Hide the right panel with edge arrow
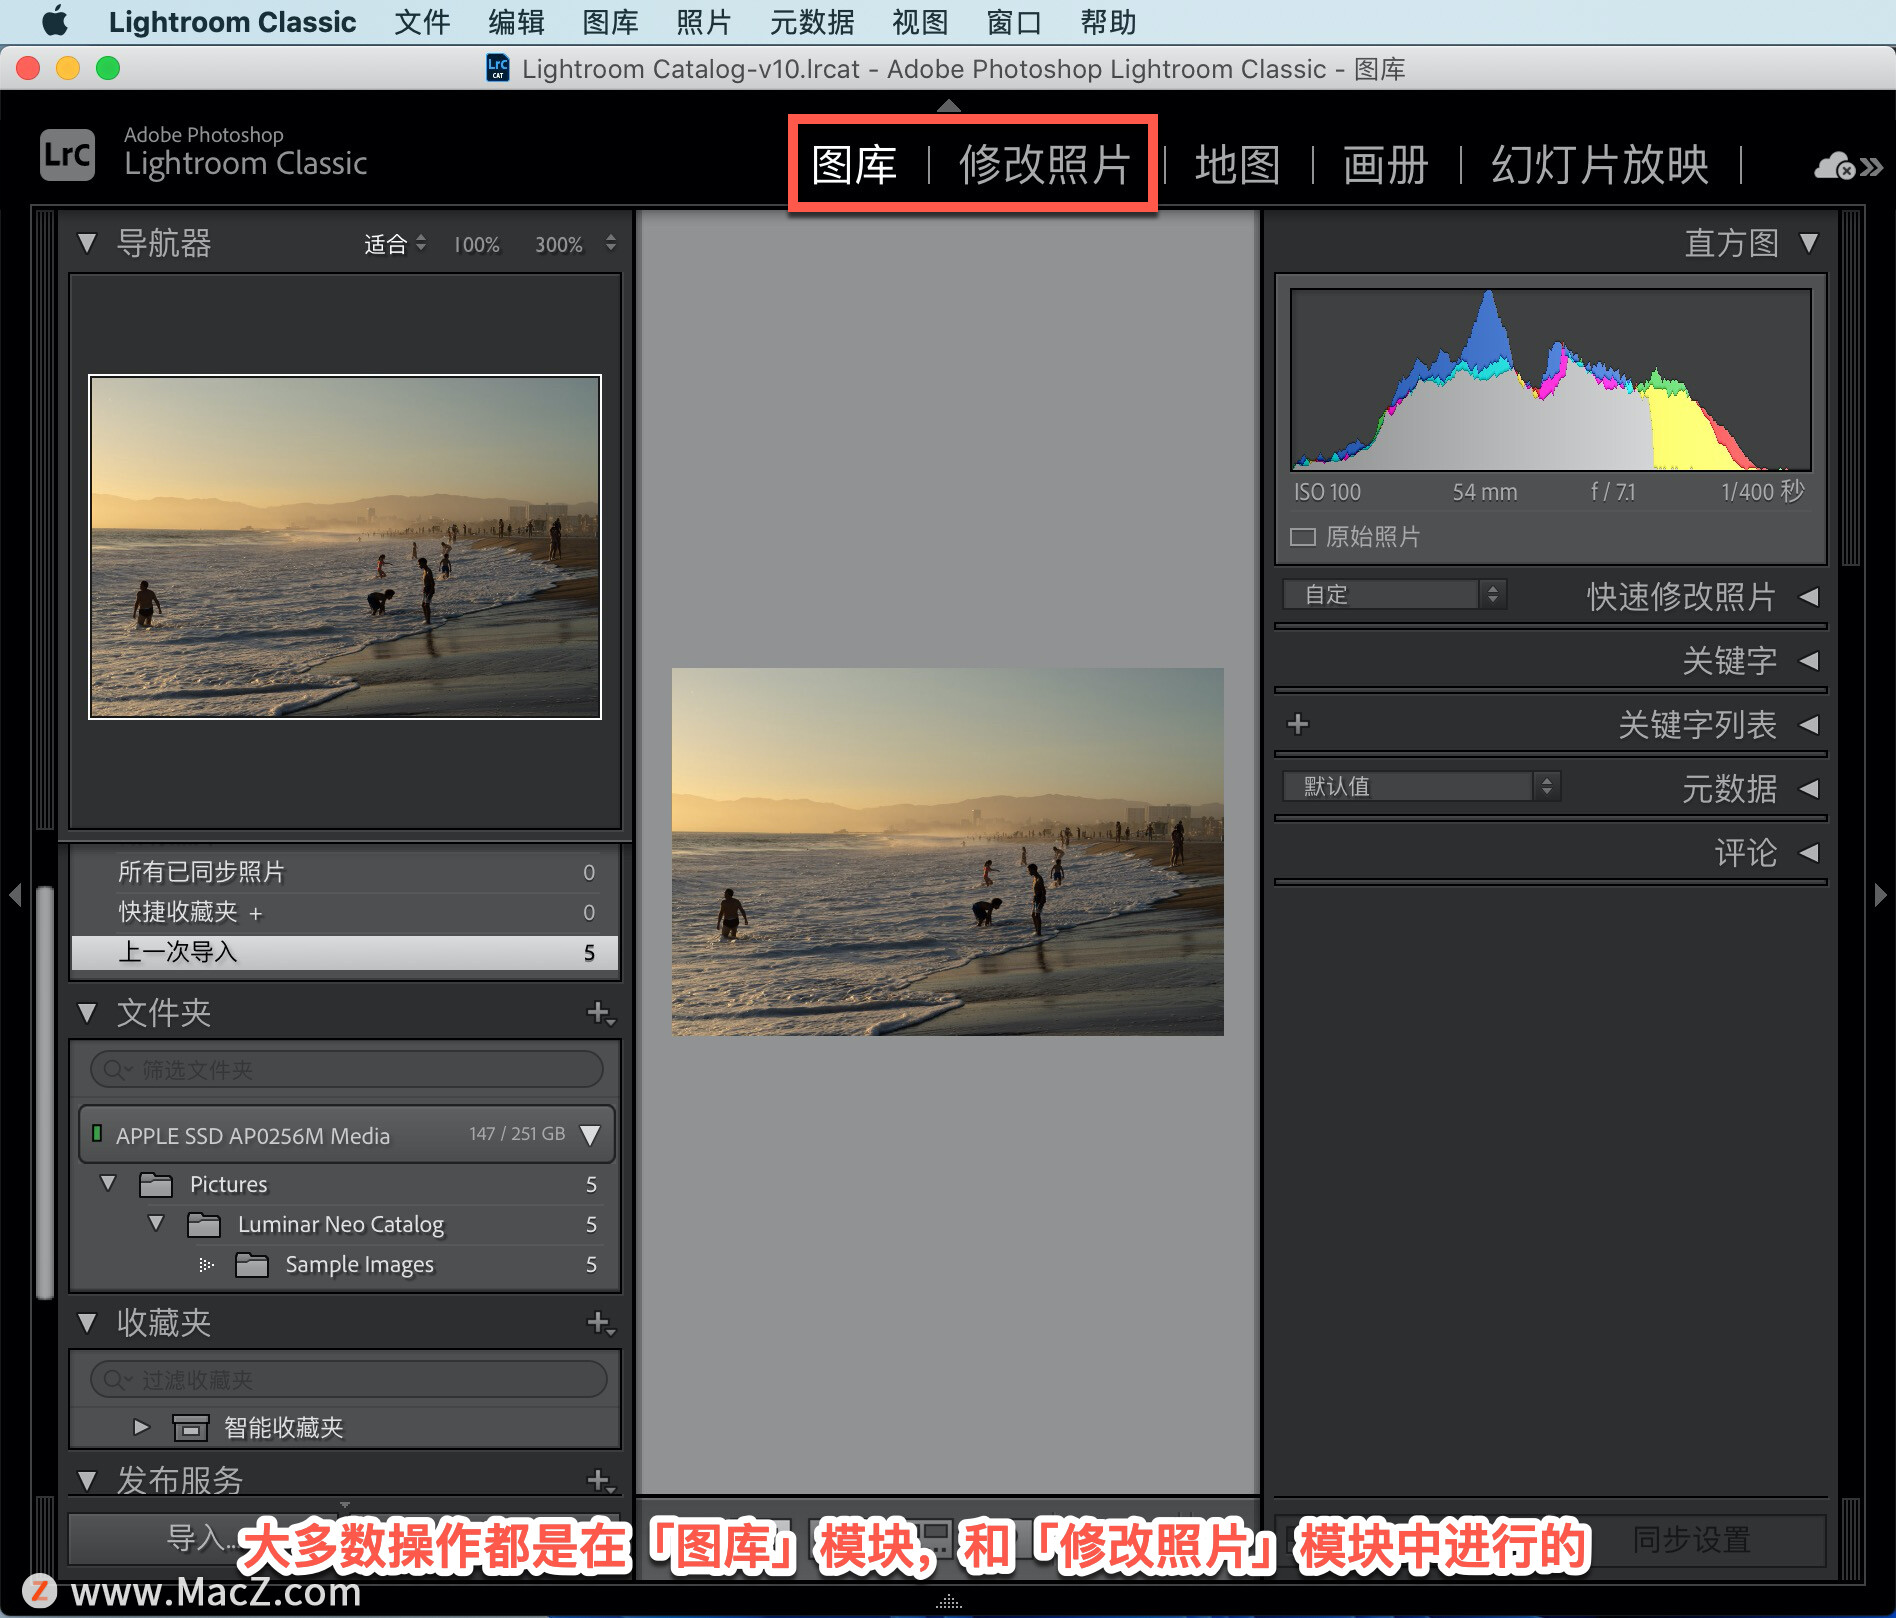 tap(1880, 894)
